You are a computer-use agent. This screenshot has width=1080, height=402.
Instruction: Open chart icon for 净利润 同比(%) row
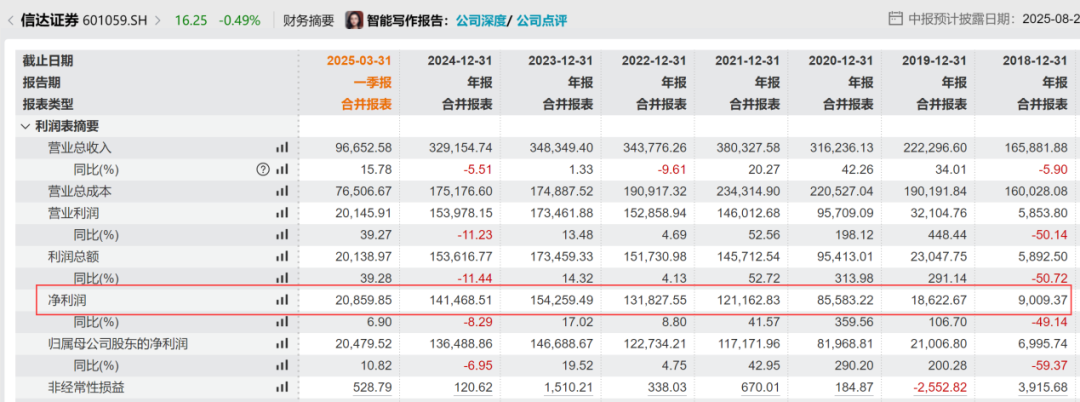(282, 322)
